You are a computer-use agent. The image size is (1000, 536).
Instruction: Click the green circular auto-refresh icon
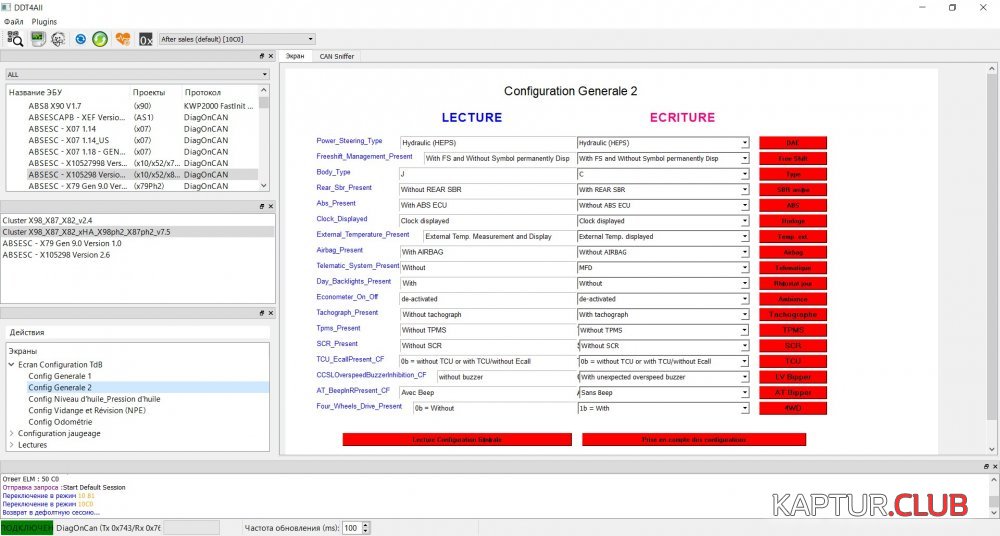99,39
